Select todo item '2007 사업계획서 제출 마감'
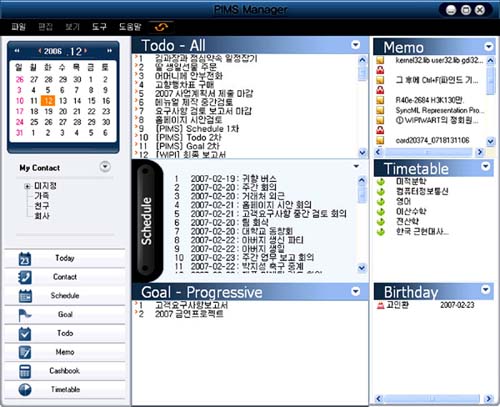The image size is (500, 407). point(204,94)
